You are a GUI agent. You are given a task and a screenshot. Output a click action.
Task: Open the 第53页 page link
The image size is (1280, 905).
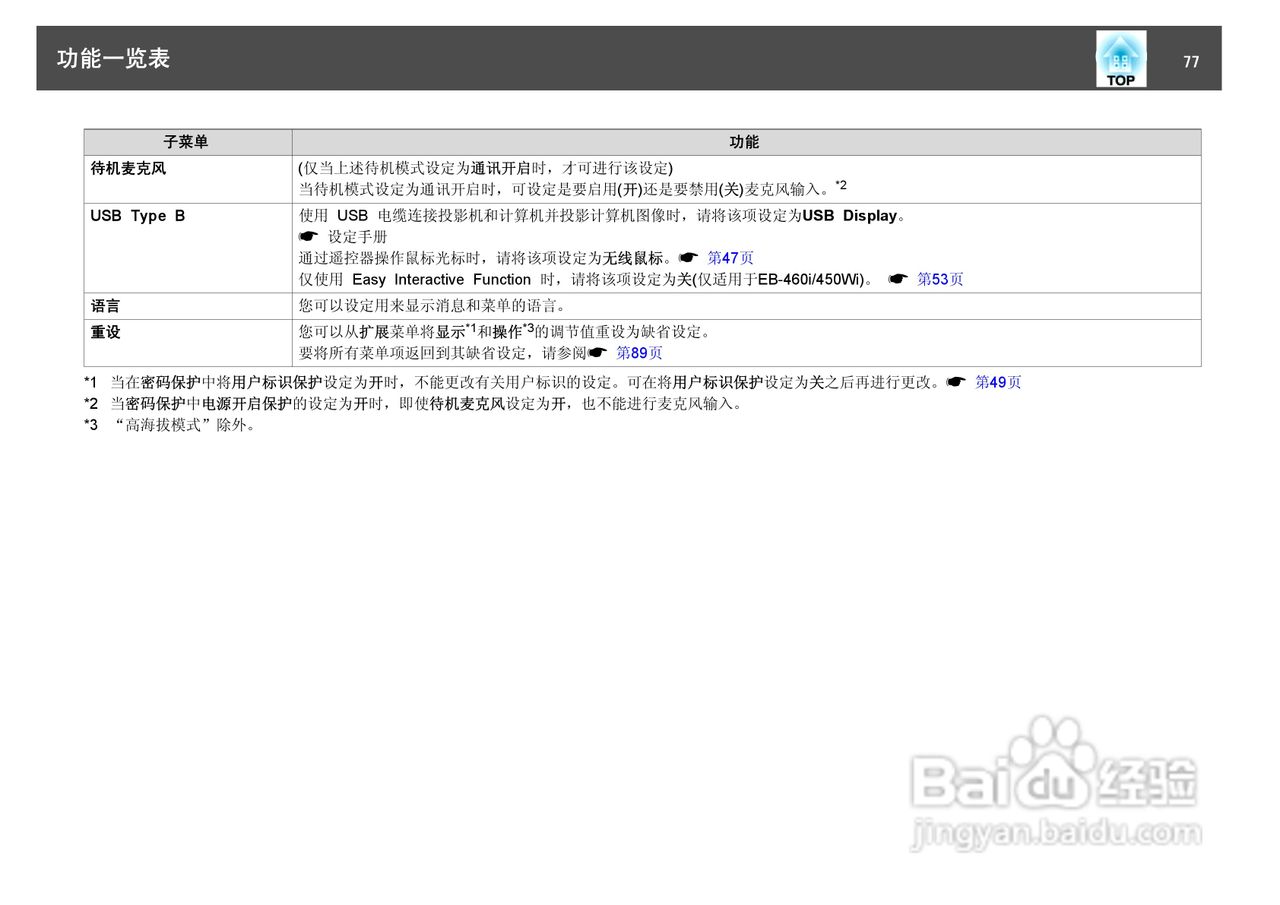tap(940, 279)
